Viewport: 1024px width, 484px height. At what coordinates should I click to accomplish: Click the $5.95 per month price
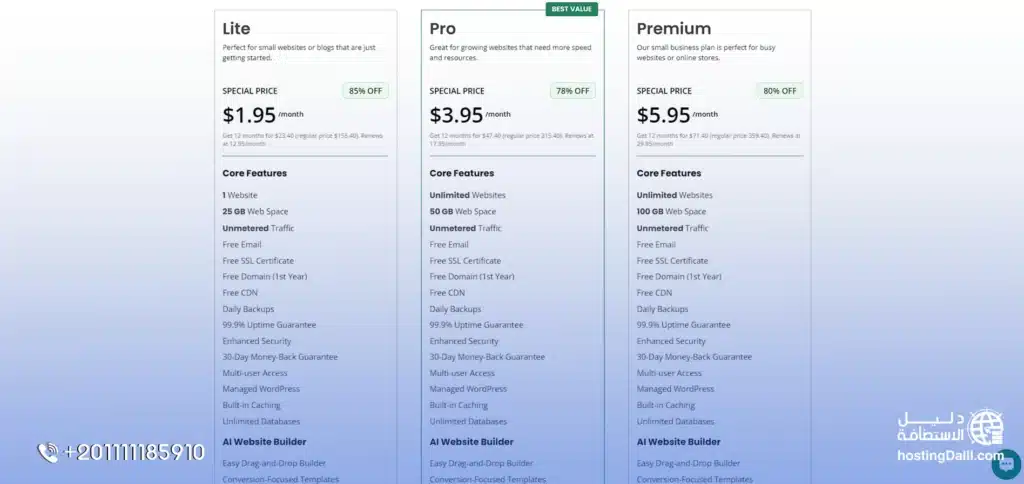[x=663, y=115]
